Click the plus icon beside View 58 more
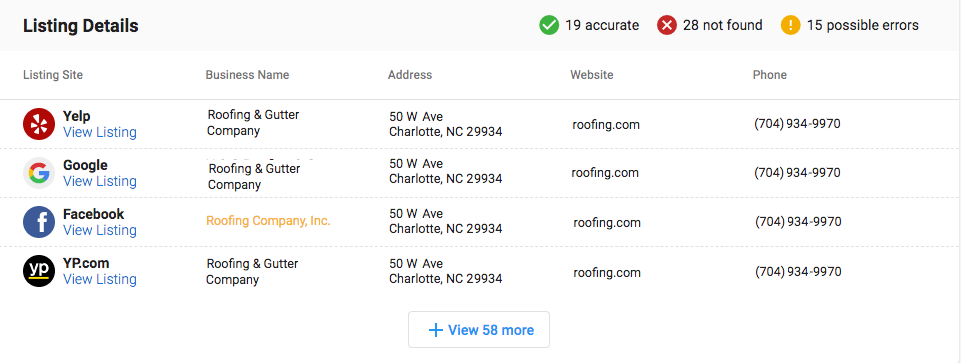This screenshot has height=363, width=961. (x=435, y=330)
